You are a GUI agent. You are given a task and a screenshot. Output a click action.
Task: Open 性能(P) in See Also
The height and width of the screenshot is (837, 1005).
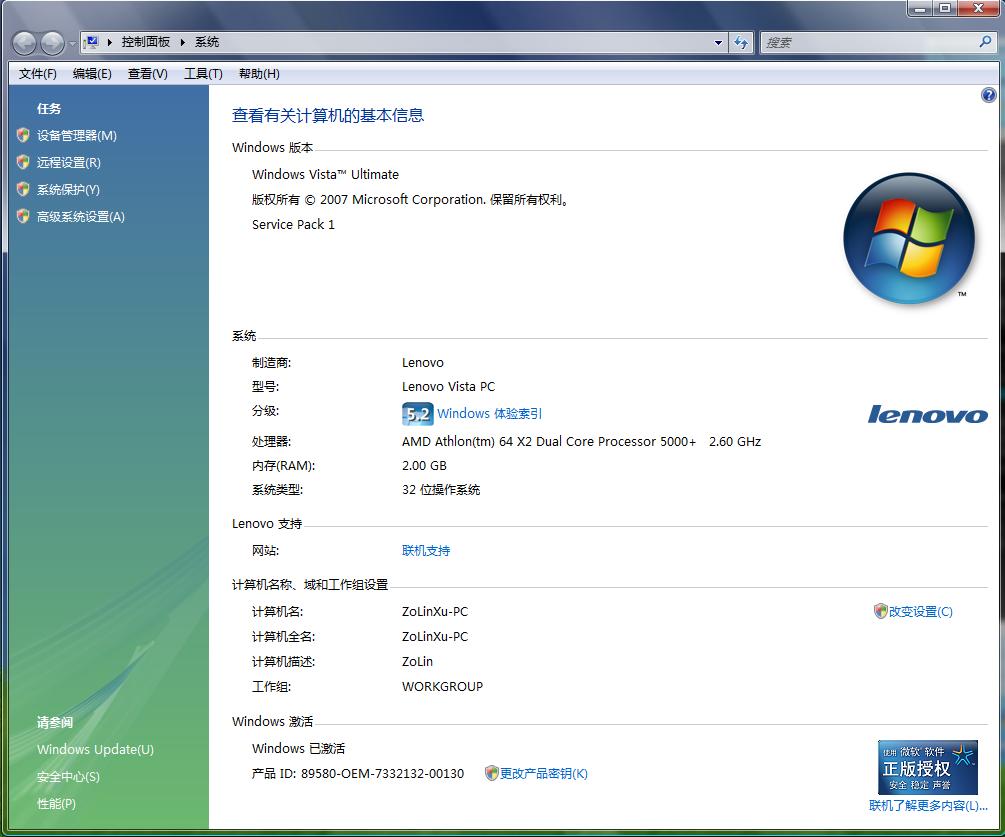[x=56, y=804]
